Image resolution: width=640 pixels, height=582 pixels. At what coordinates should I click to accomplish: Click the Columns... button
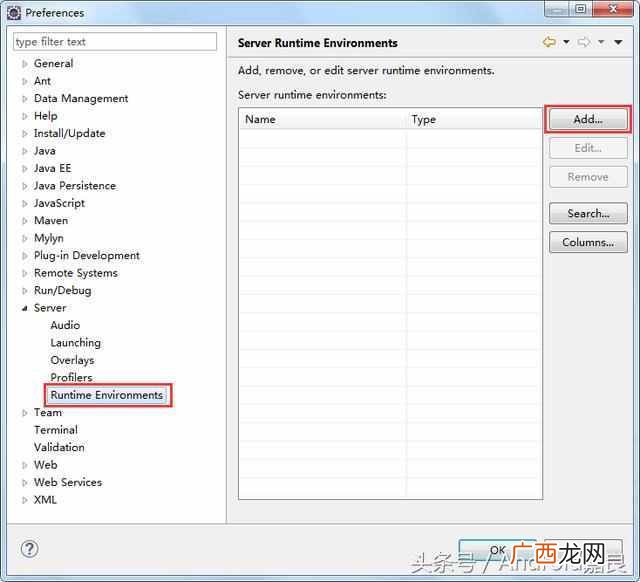coord(588,242)
